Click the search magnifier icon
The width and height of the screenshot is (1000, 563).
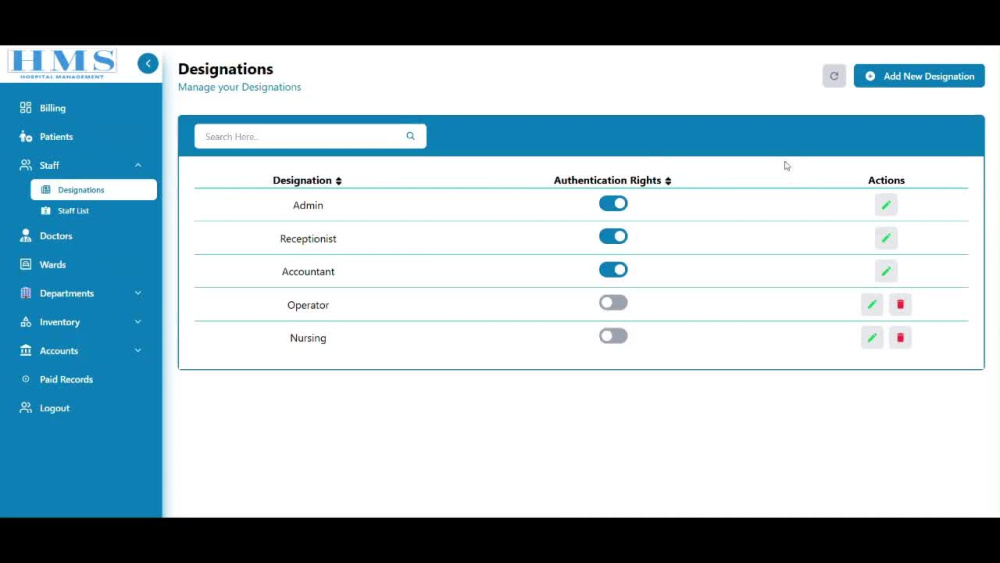(x=410, y=136)
